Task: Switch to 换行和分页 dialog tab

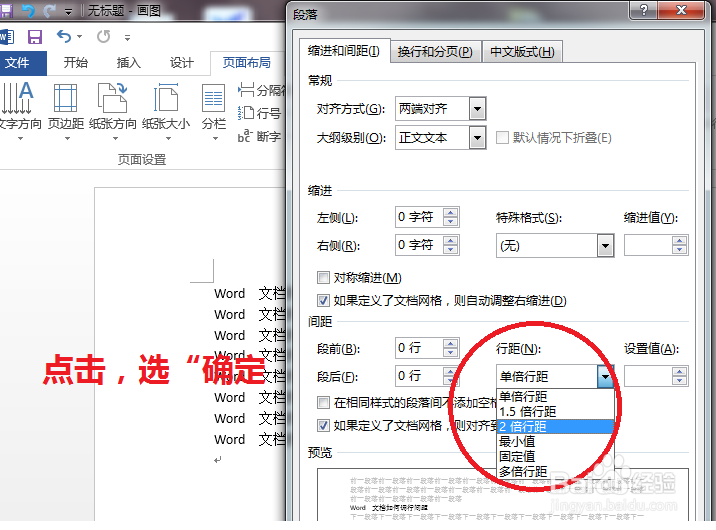Action: tap(435, 52)
